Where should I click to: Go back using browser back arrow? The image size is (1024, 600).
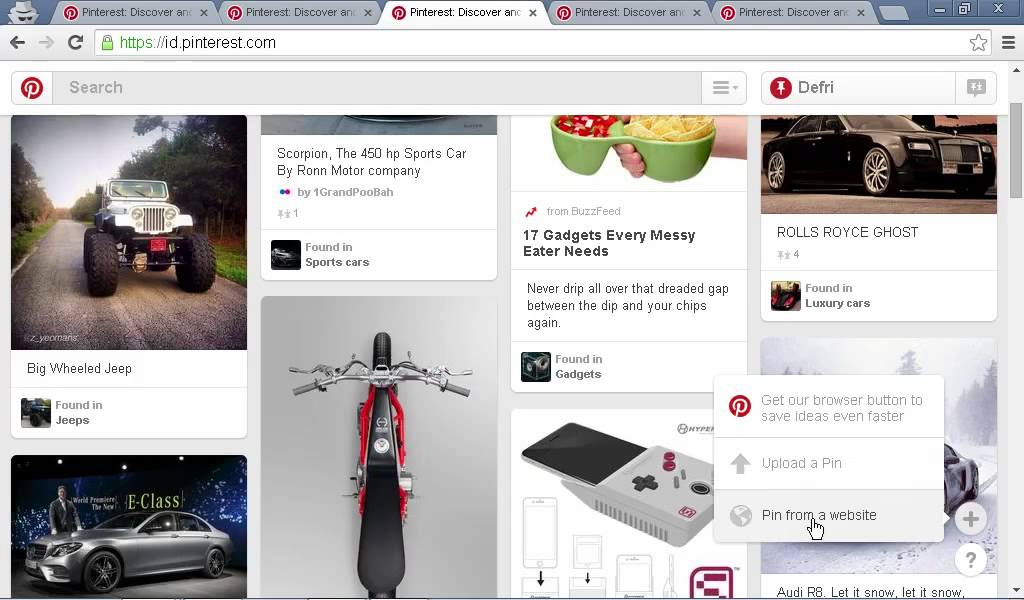click(18, 42)
